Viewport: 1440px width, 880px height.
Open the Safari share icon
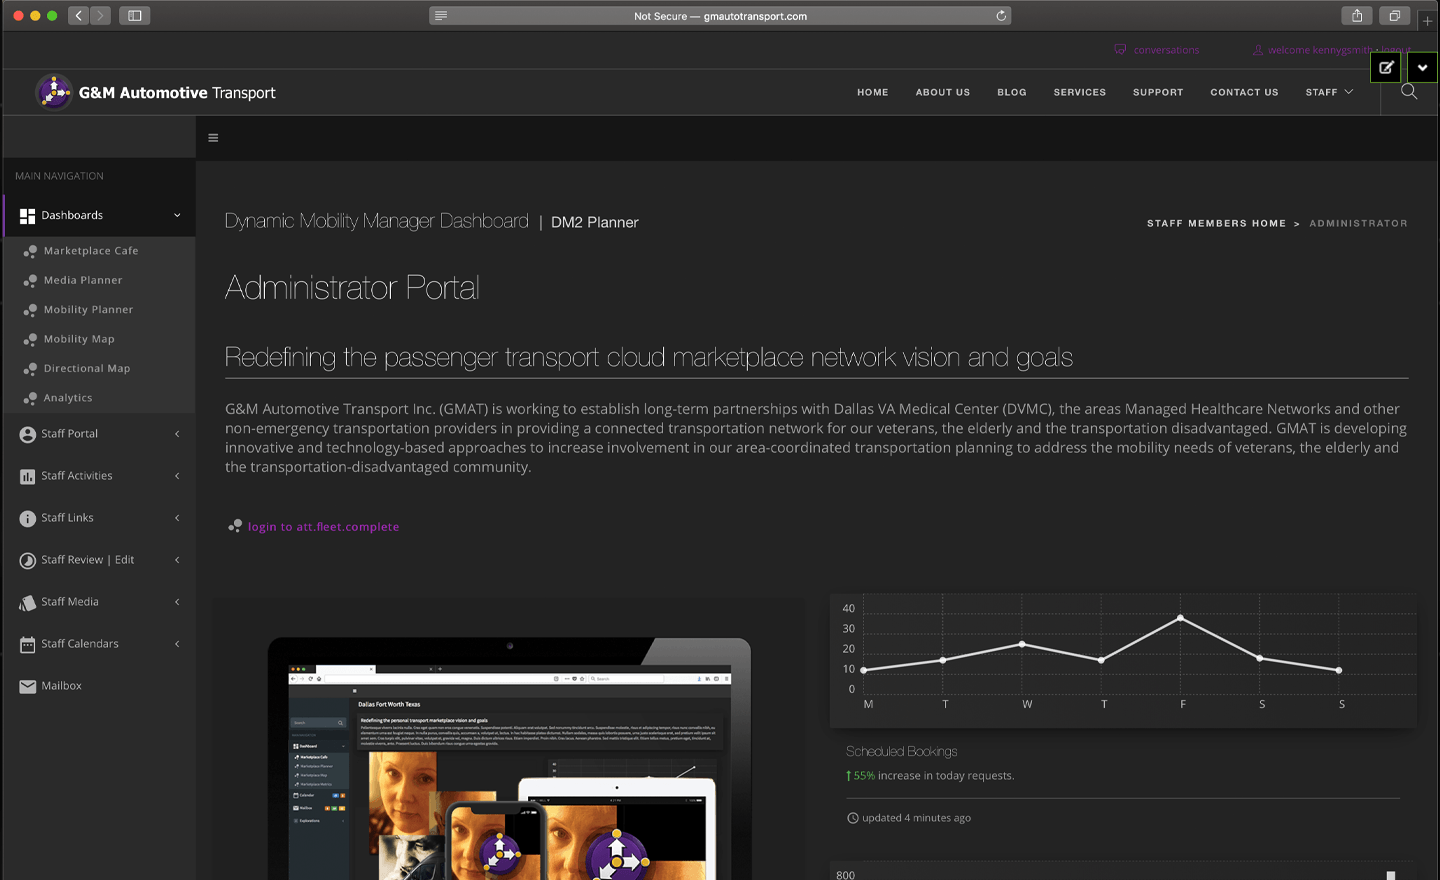point(1357,16)
